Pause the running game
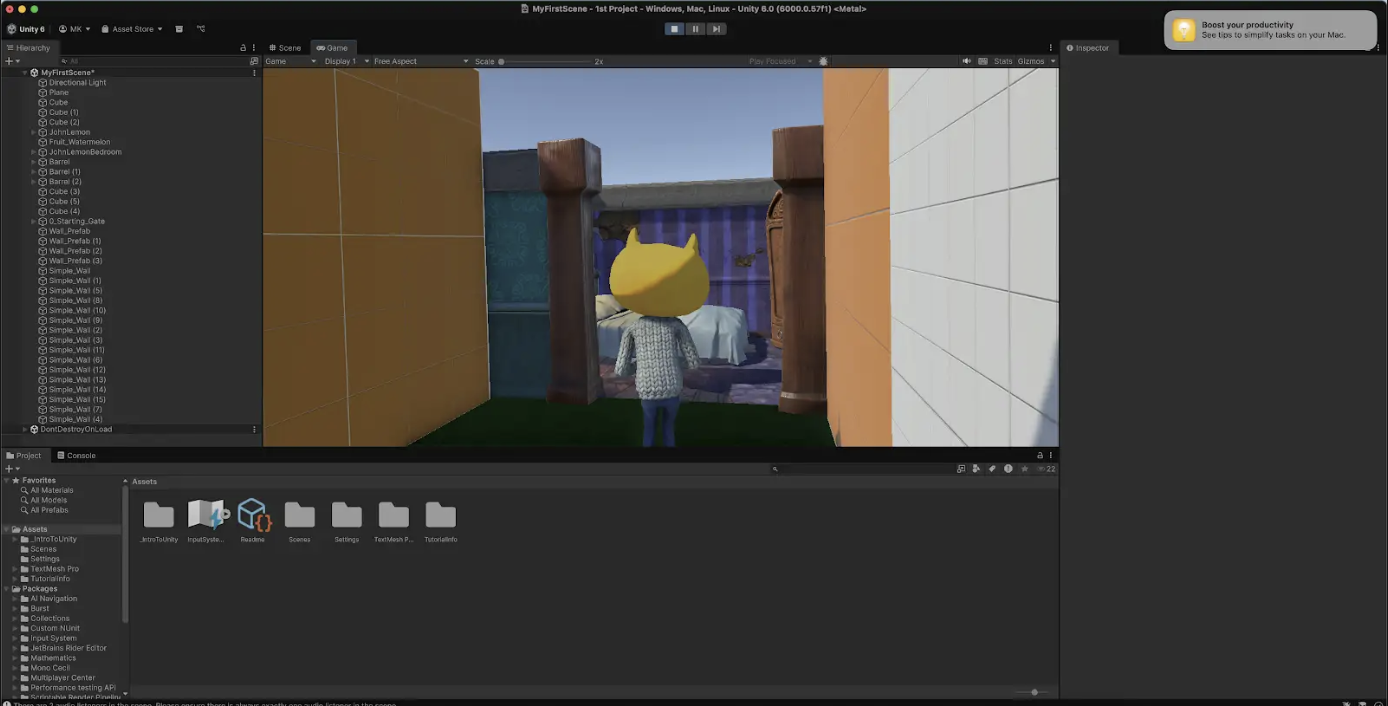1388x706 pixels. point(695,29)
